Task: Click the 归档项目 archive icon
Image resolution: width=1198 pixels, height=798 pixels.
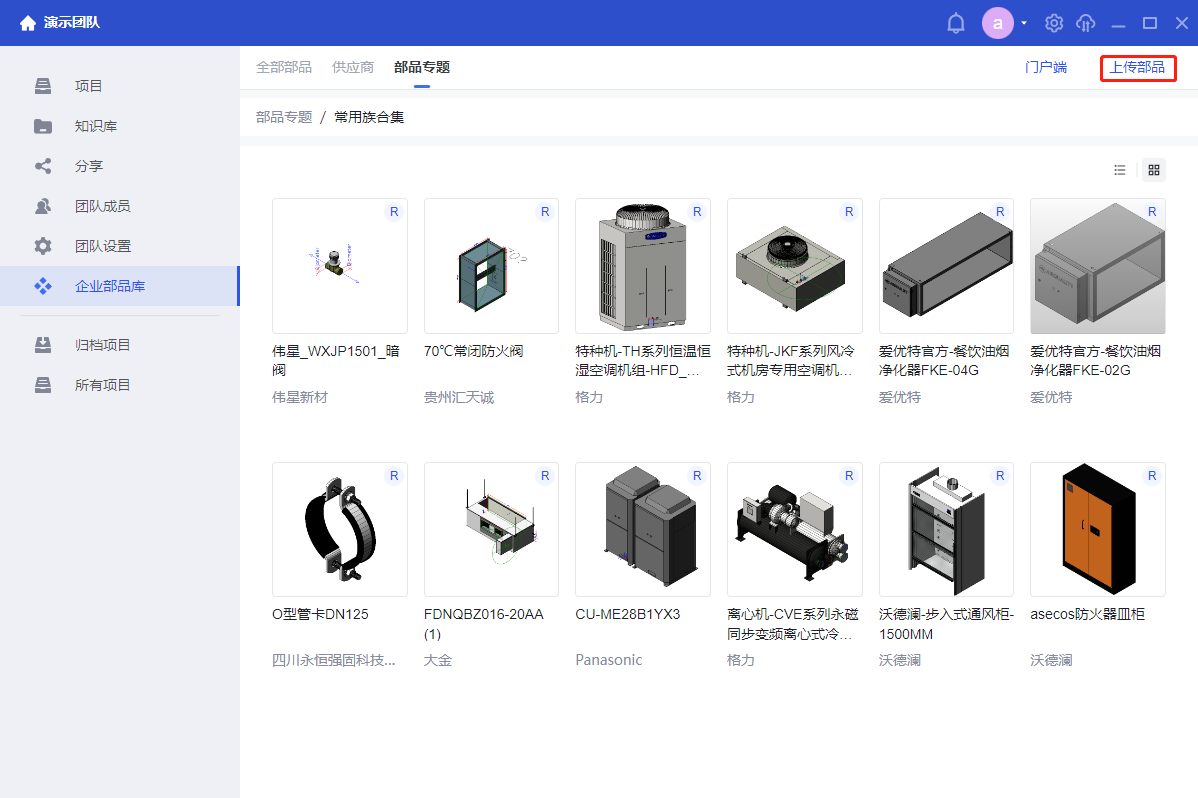Action: coord(43,345)
